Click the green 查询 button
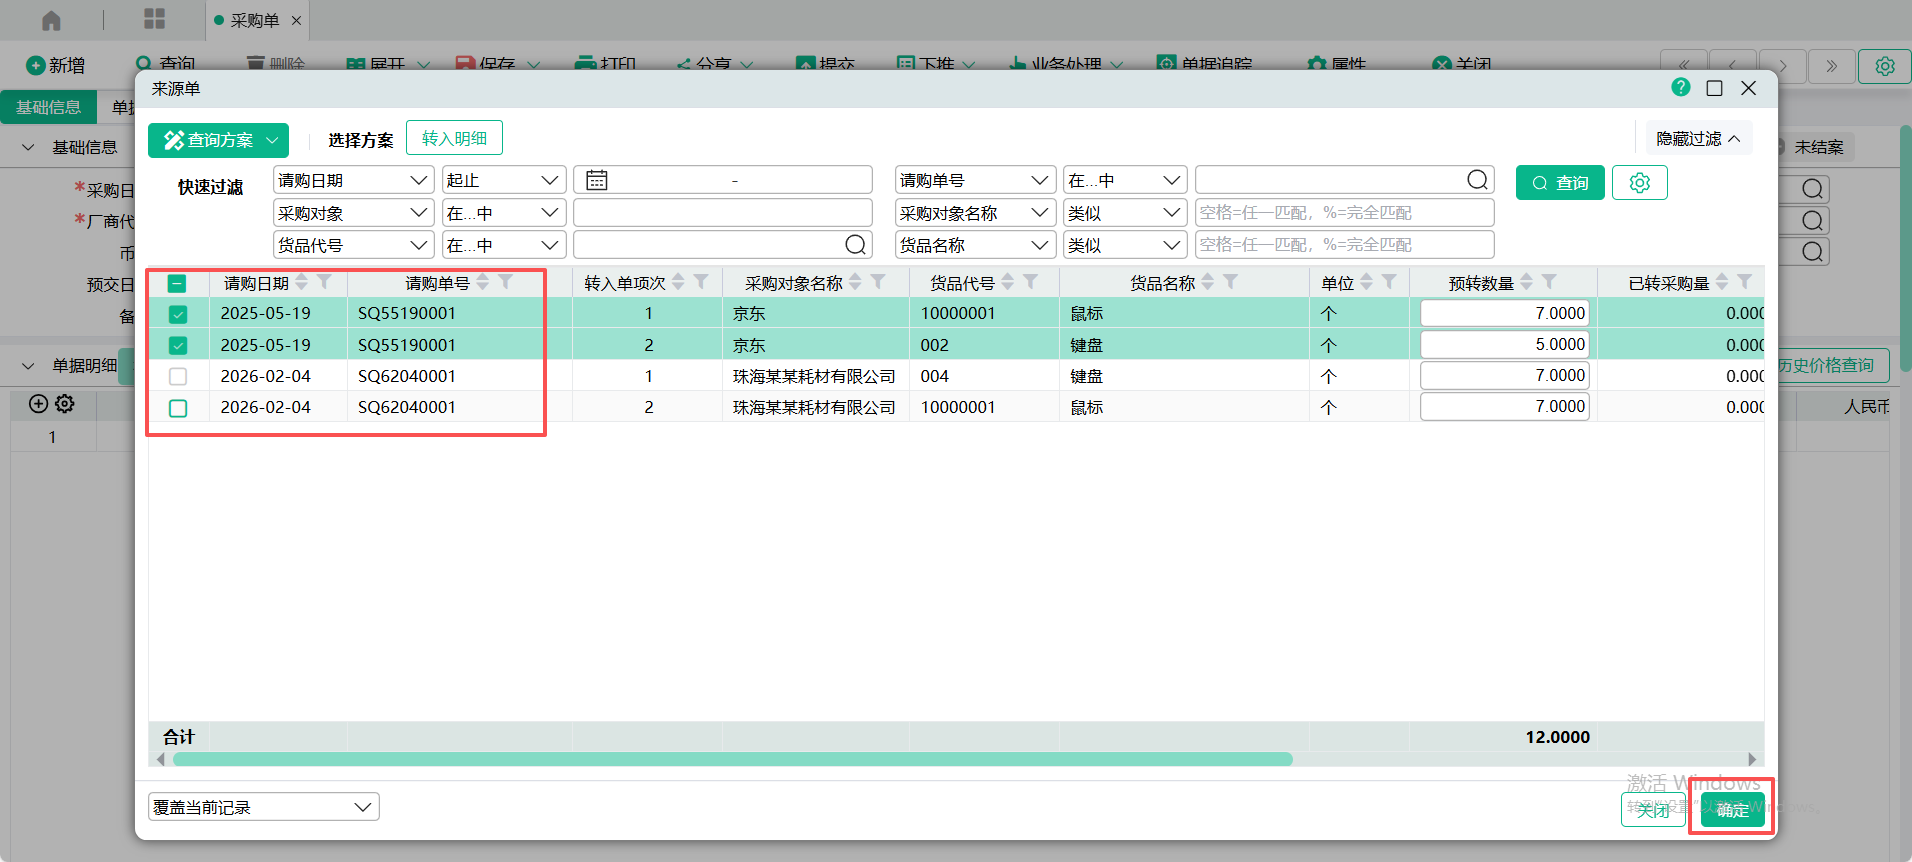1912x862 pixels. pyautogui.click(x=1559, y=183)
